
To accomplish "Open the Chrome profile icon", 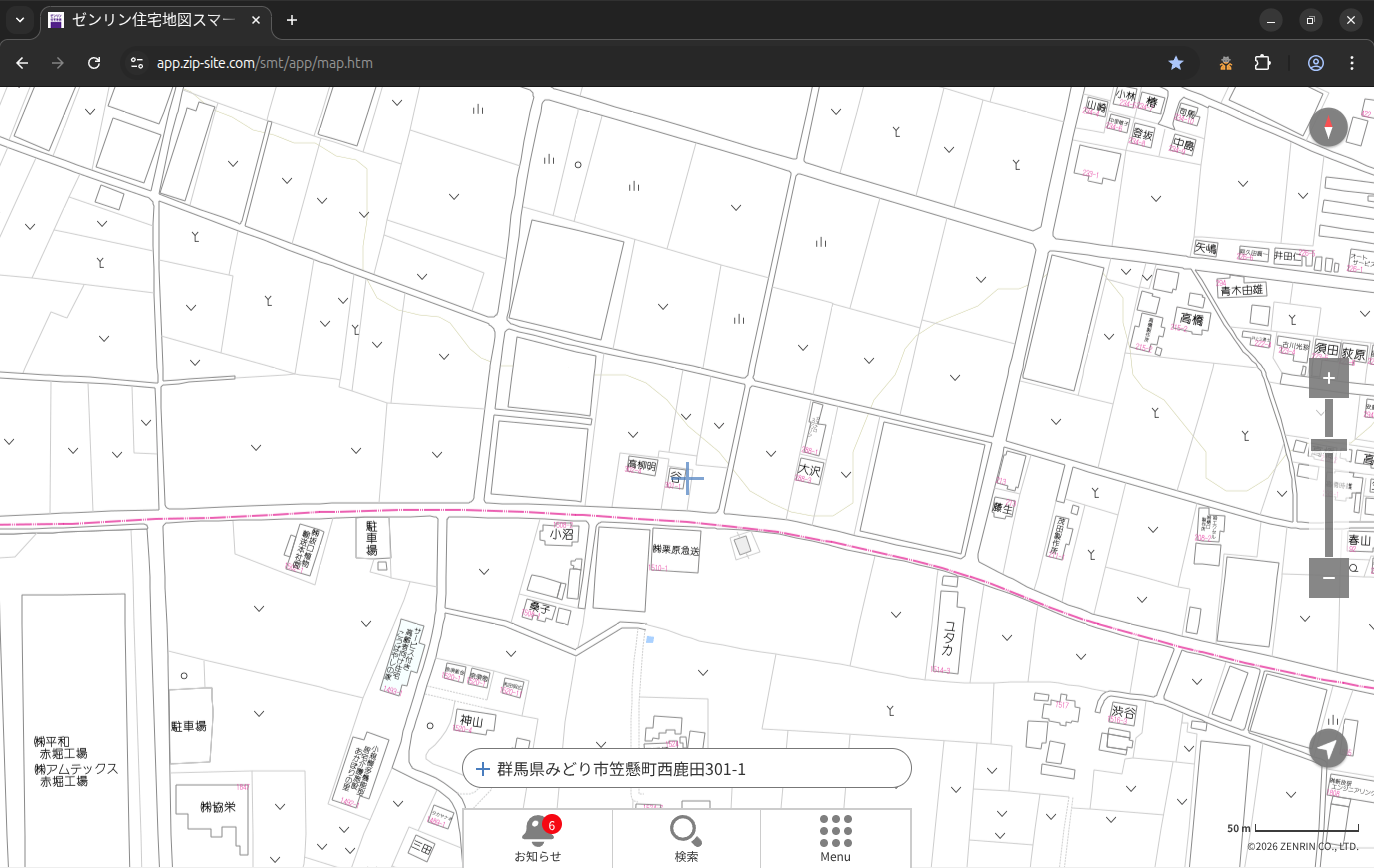I will point(1315,63).
